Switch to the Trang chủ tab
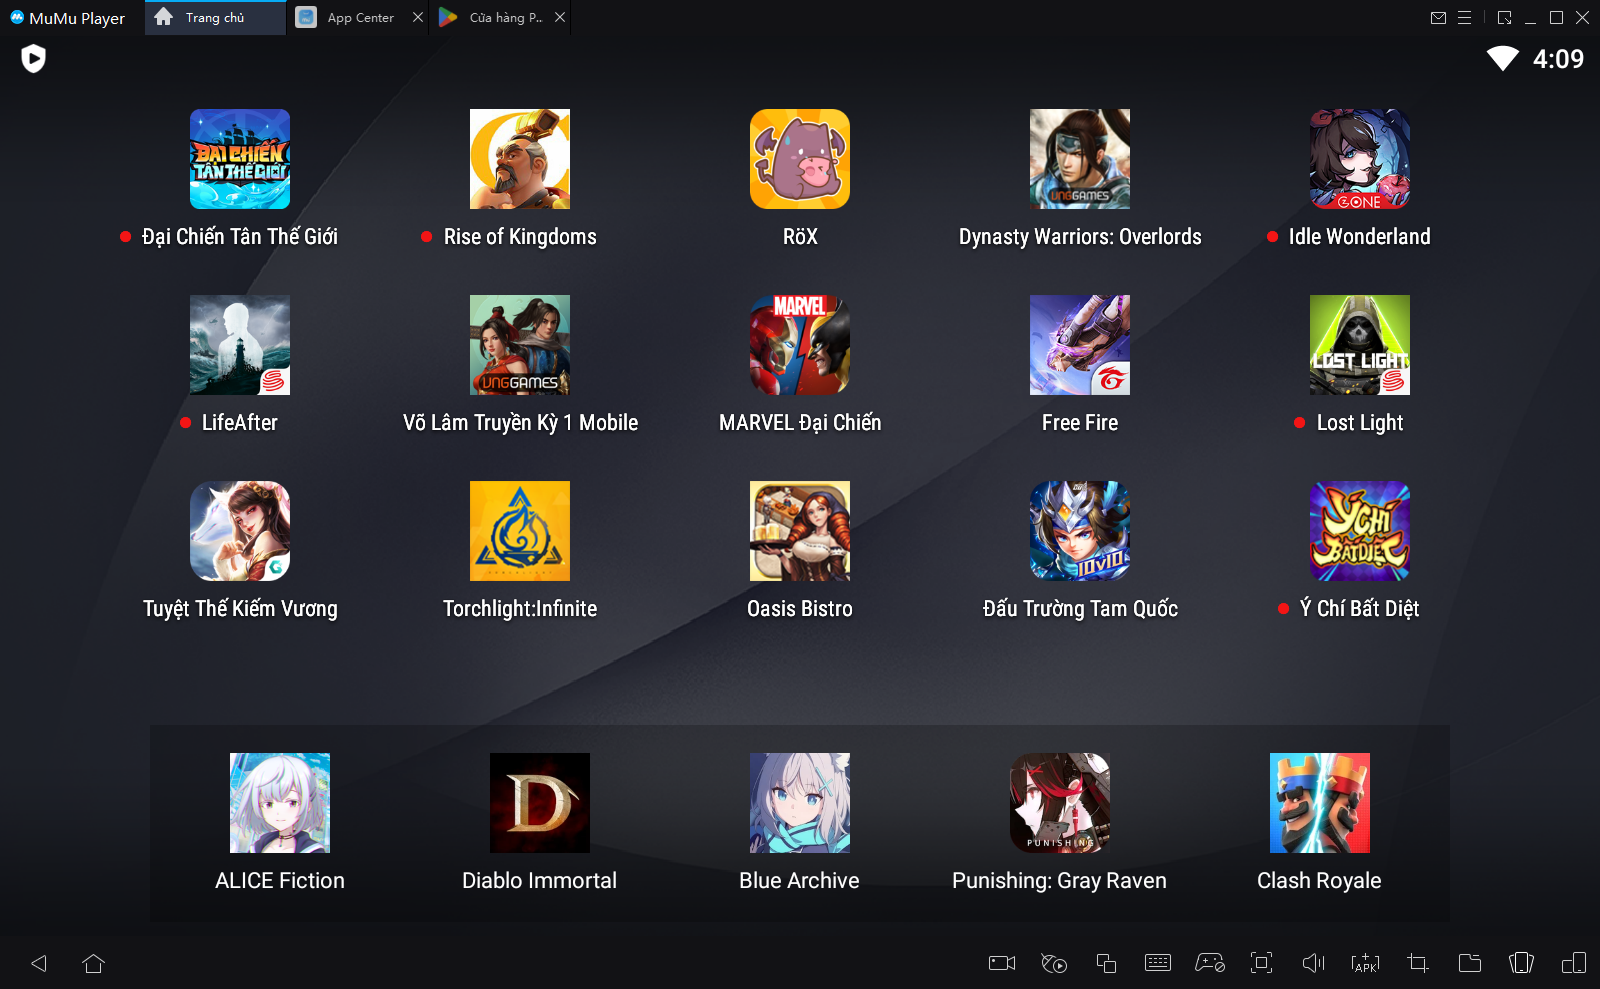 pyautogui.click(x=214, y=18)
